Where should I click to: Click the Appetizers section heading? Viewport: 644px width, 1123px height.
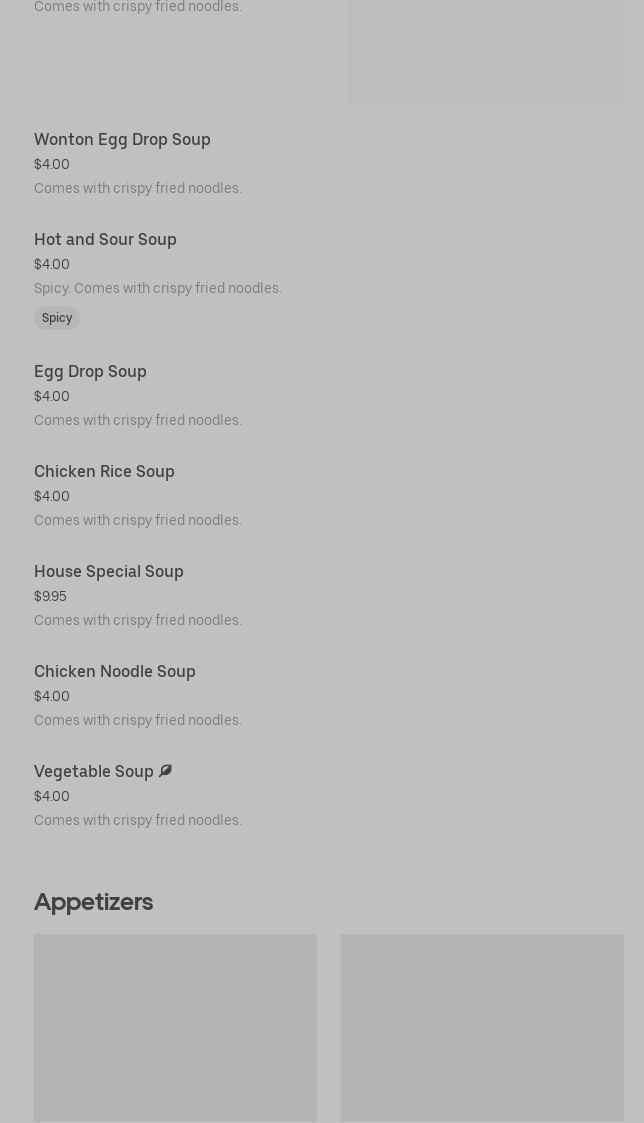pyautogui.click(x=93, y=902)
